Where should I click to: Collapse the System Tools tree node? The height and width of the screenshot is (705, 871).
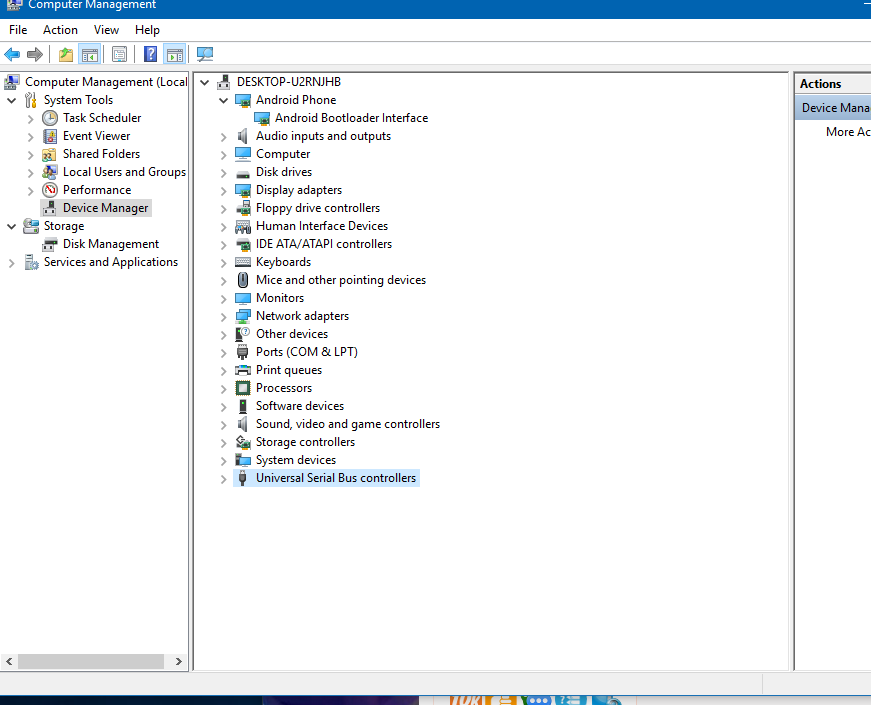coord(12,100)
